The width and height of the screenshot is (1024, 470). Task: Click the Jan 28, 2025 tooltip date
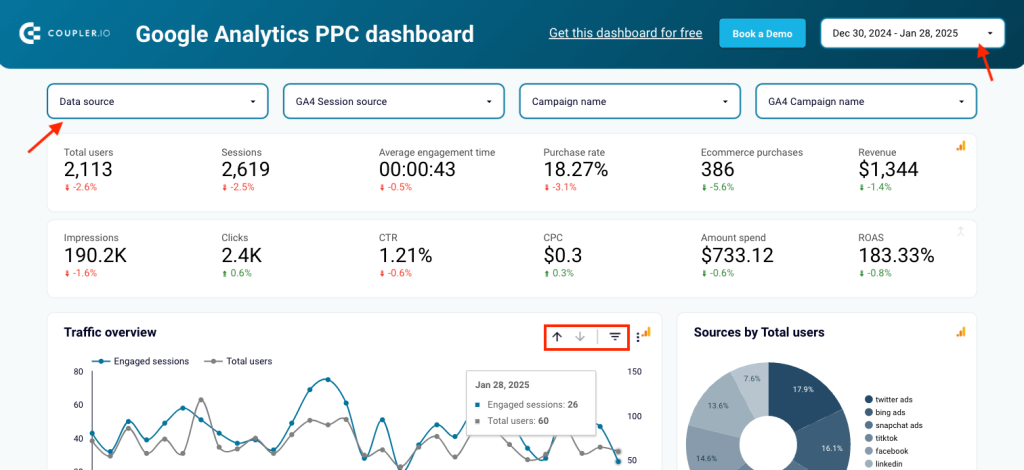click(x=503, y=384)
